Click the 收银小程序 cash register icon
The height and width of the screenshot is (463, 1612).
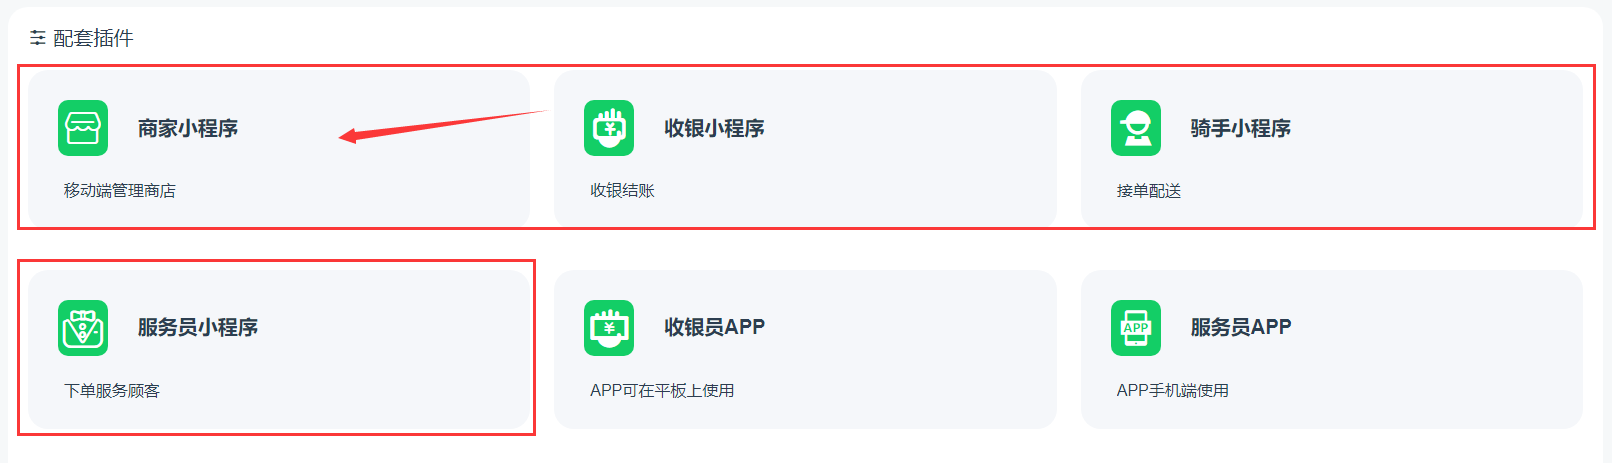point(609,128)
